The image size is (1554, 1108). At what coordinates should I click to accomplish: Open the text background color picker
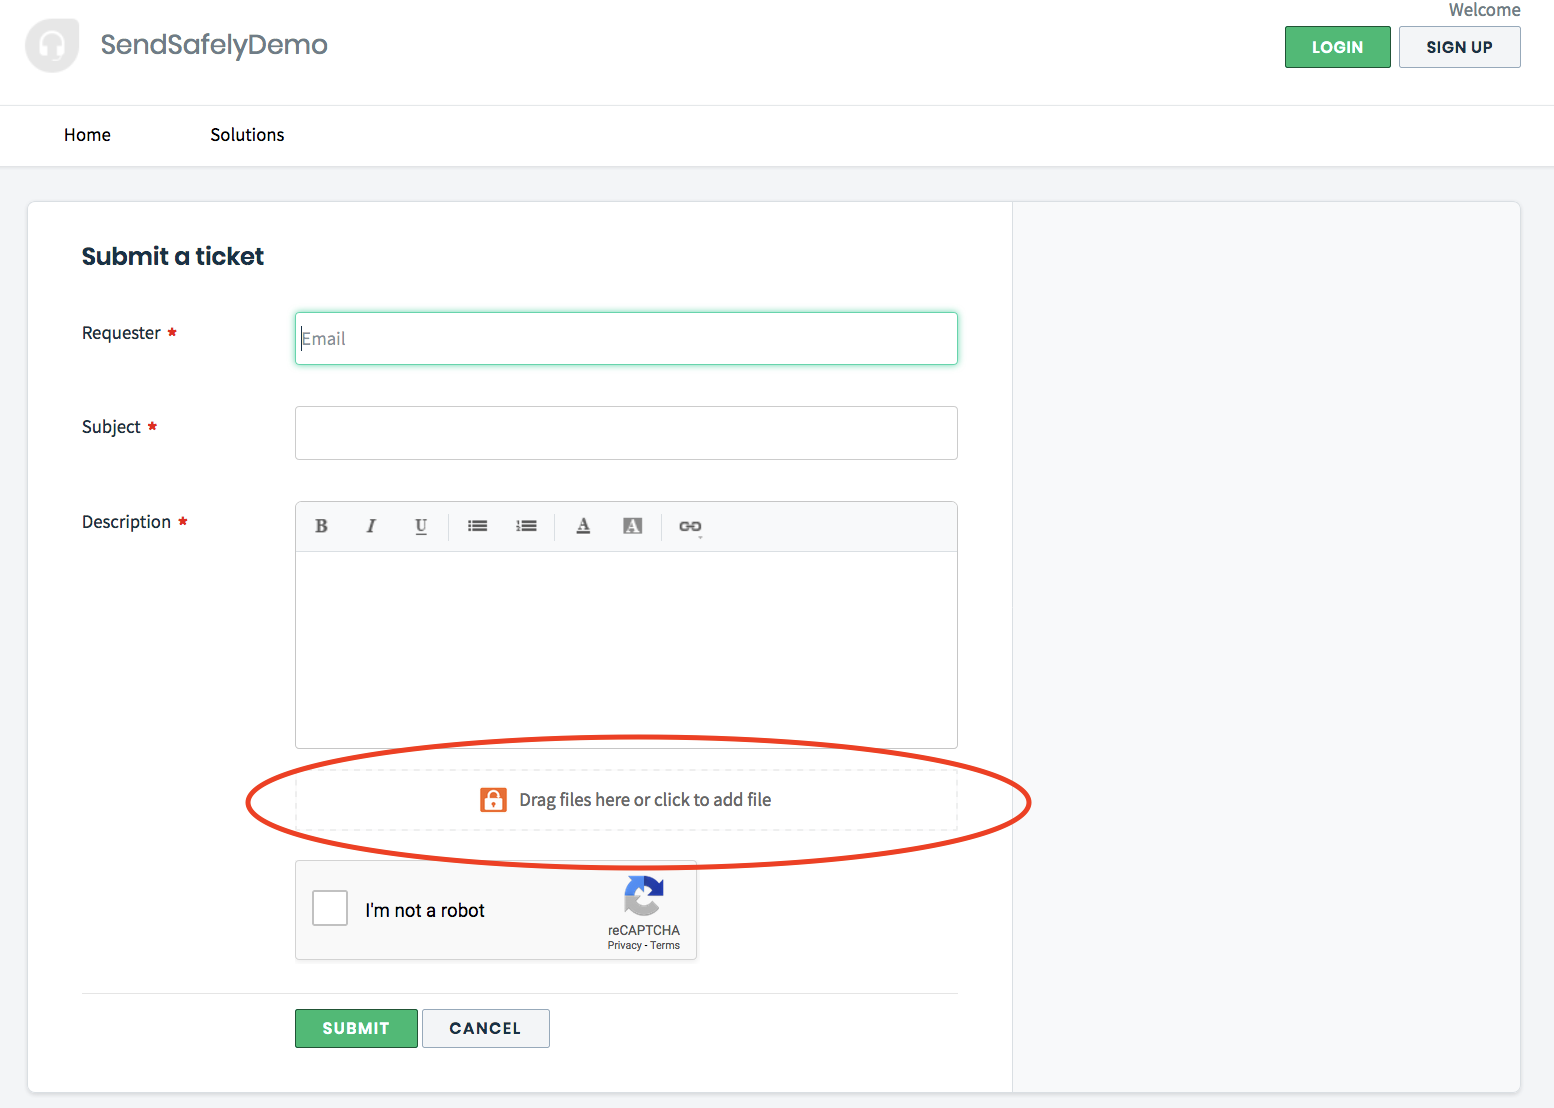(633, 526)
